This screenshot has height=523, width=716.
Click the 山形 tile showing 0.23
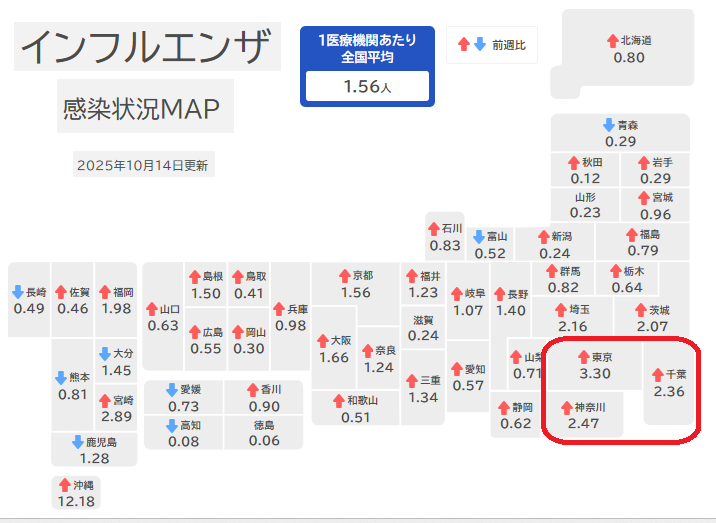(x=585, y=205)
